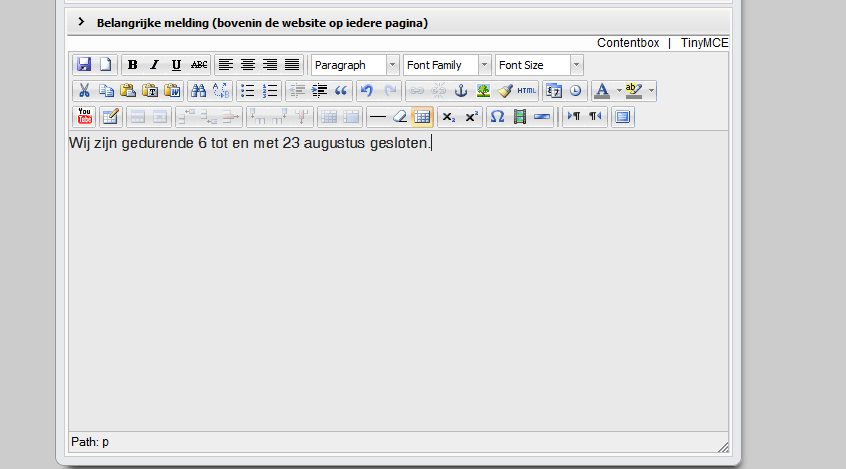The width and height of the screenshot is (846, 469).
Task: Switch to the TinyMCE editor mode
Action: 704,43
